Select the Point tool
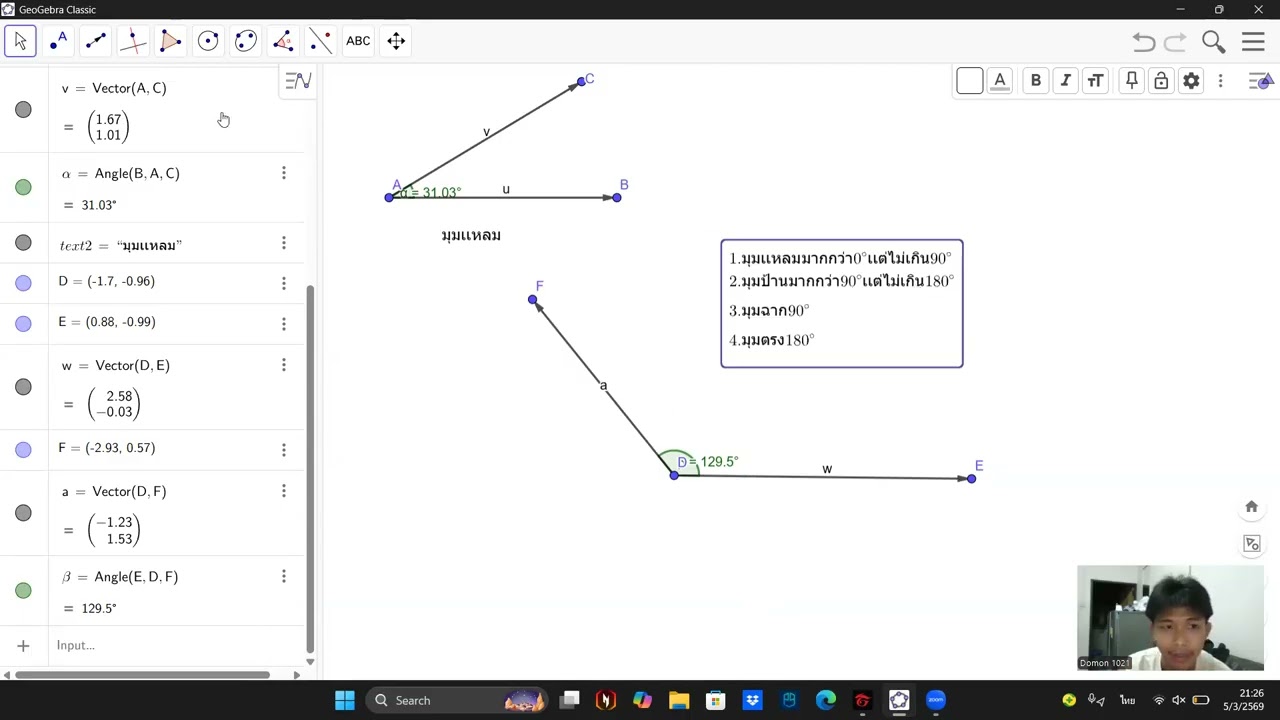Screen dimensions: 1280x720 tap(58, 41)
